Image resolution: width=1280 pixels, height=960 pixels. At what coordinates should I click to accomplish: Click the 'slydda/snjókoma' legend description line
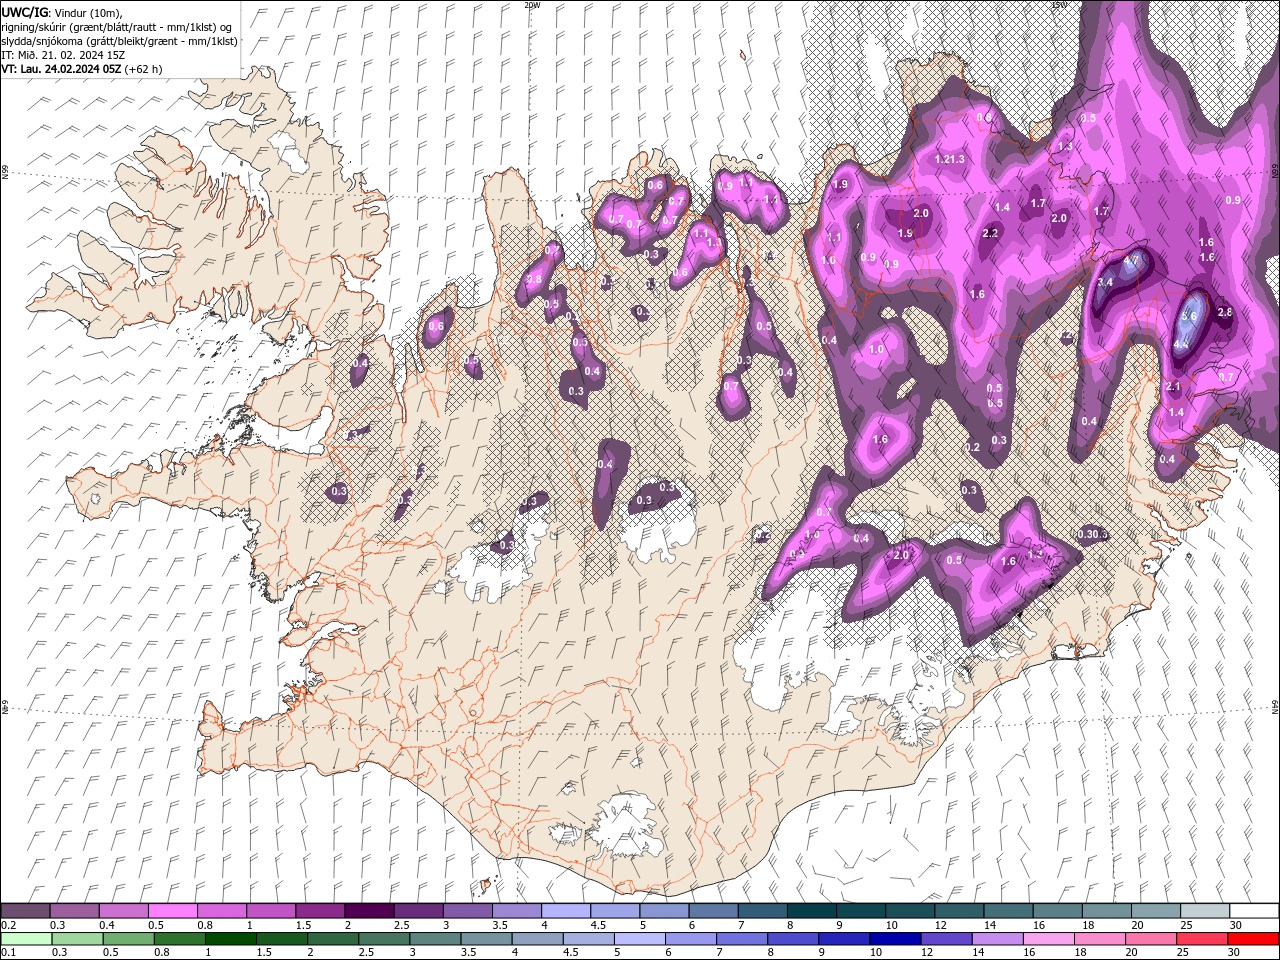click(x=119, y=41)
